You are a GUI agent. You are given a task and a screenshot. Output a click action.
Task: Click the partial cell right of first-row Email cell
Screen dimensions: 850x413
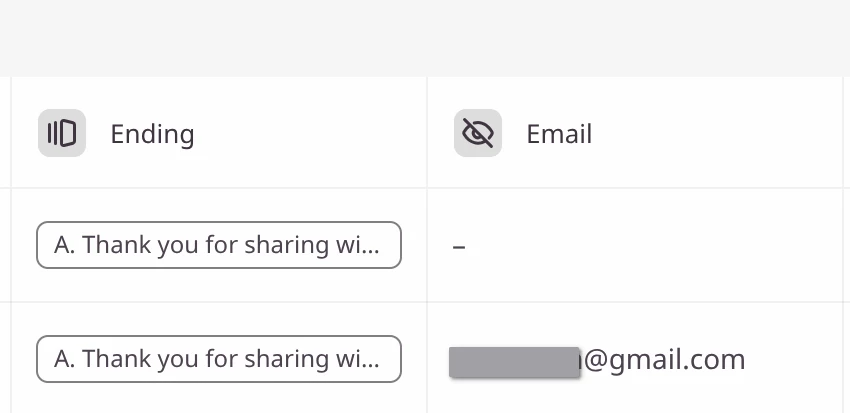(x=847, y=245)
